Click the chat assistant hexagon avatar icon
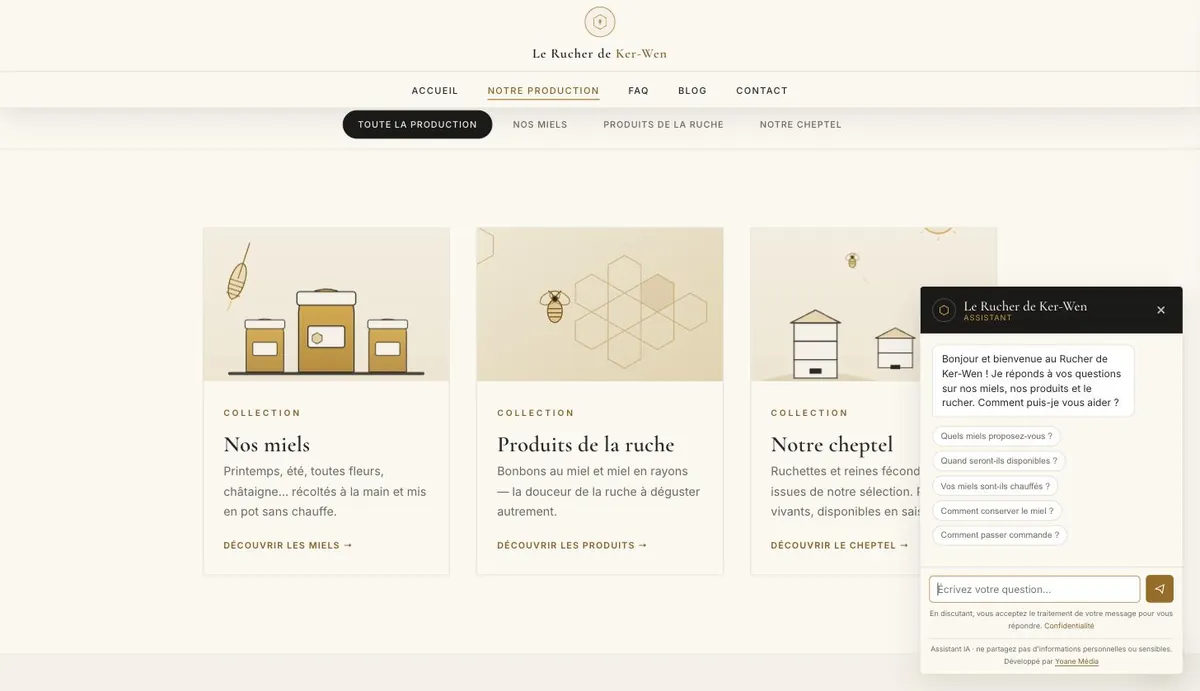 point(944,310)
